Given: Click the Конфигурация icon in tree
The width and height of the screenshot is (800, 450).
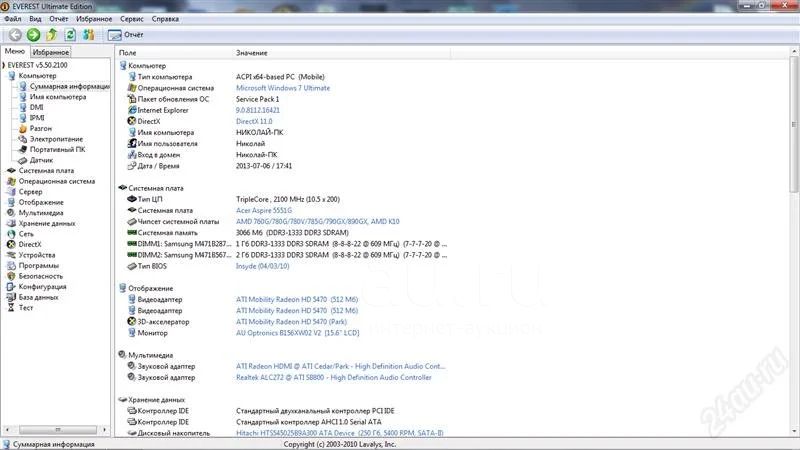Looking at the screenshot, I should (x=11, y=287).
